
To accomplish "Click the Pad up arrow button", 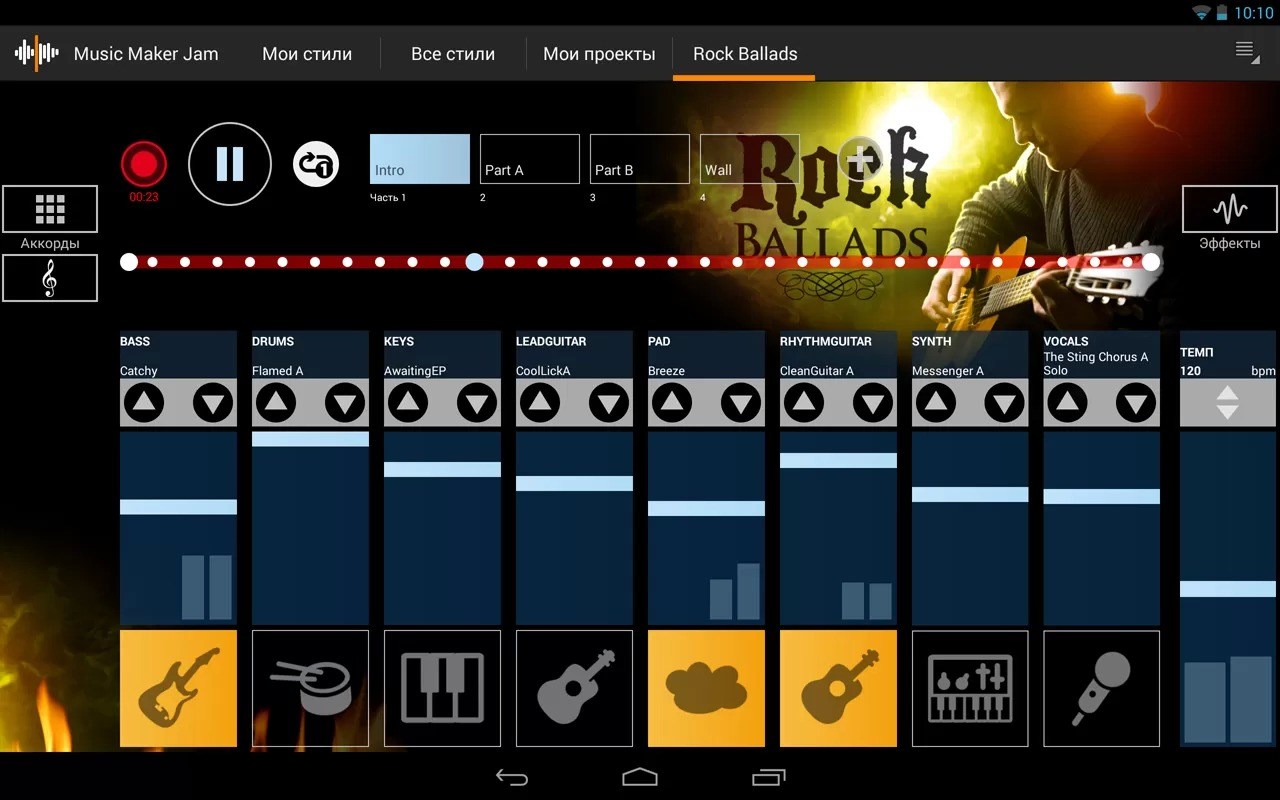I will pos(672,403).
